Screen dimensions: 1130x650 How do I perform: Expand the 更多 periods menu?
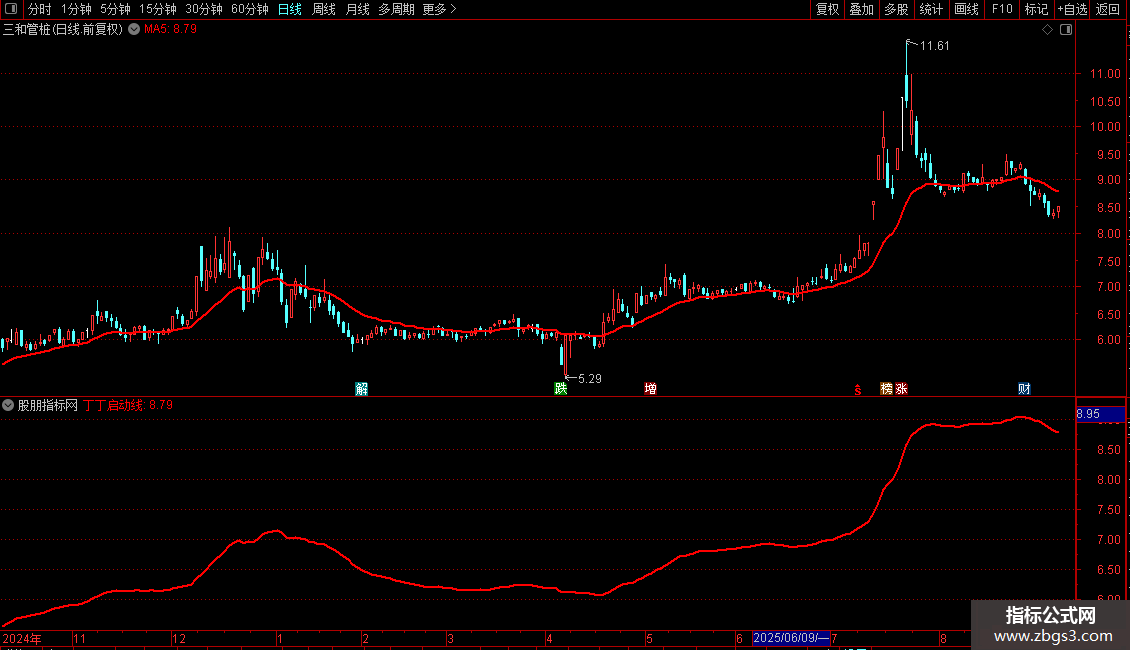tap(440, 9)
